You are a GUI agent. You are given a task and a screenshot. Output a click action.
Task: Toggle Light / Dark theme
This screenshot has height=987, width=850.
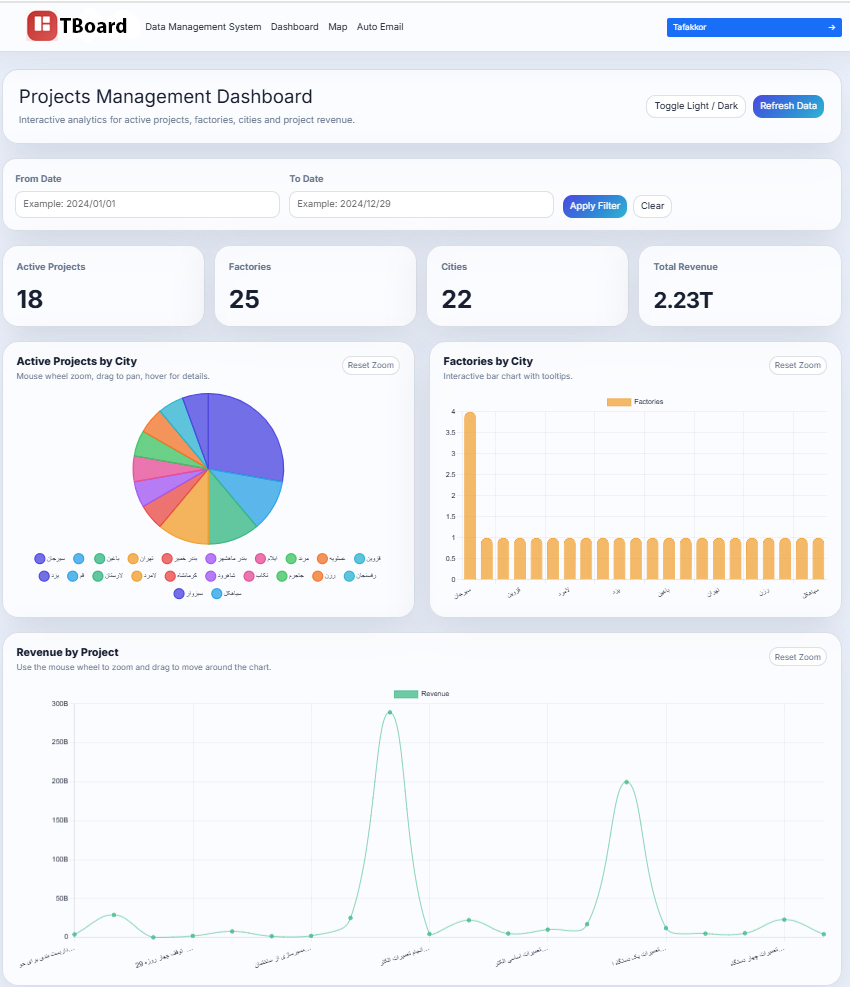pos(696,106)
